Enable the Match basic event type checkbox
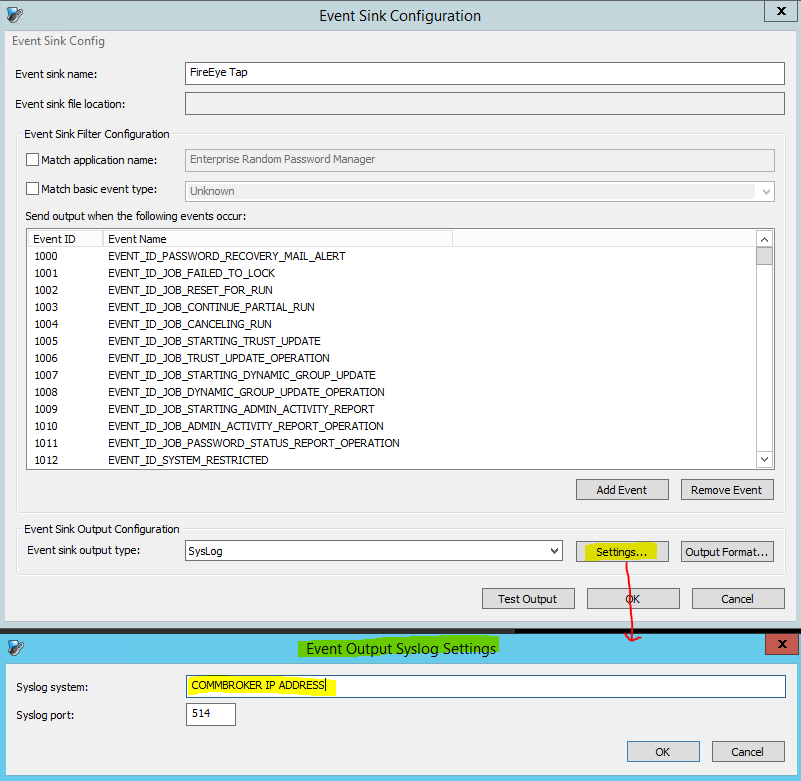801x781 pixels. (x=32, y=188)
